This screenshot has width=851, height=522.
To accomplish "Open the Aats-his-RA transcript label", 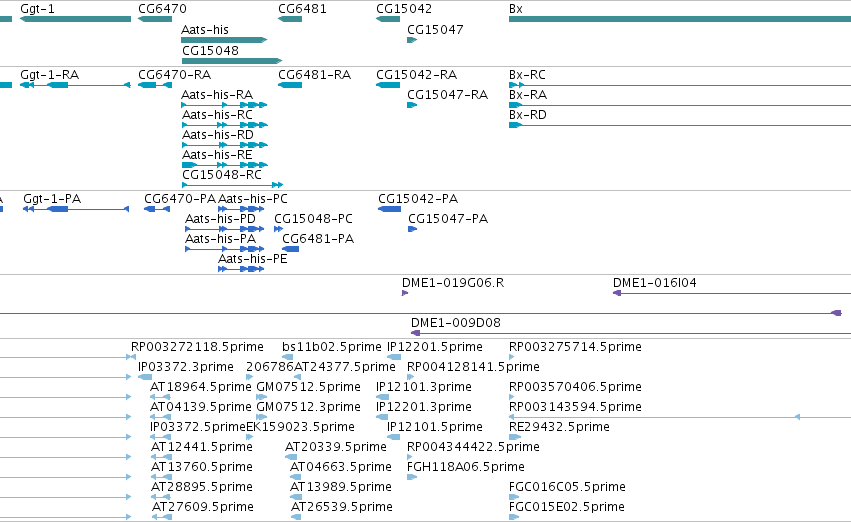I will pyautogui.click(x=217, y=94).
